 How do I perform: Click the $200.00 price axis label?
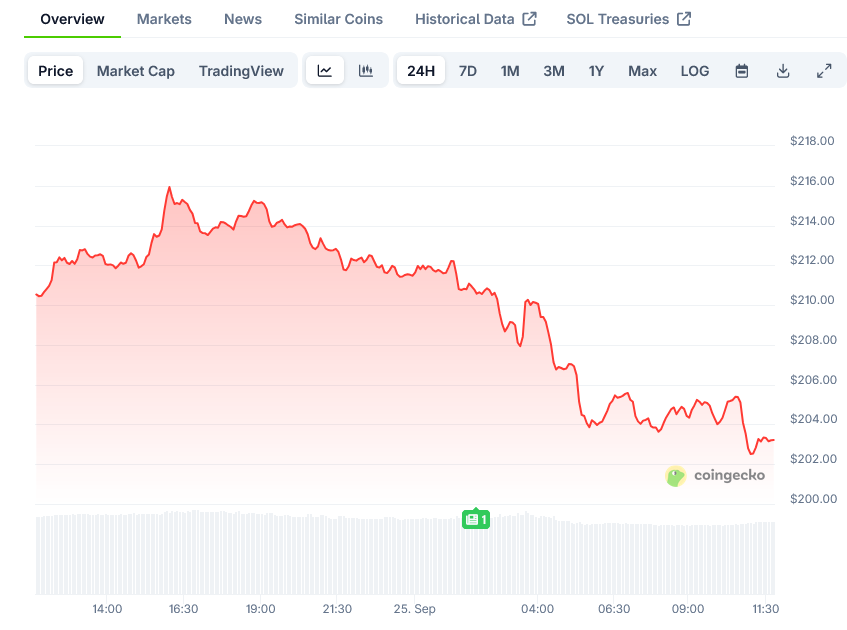813,499
